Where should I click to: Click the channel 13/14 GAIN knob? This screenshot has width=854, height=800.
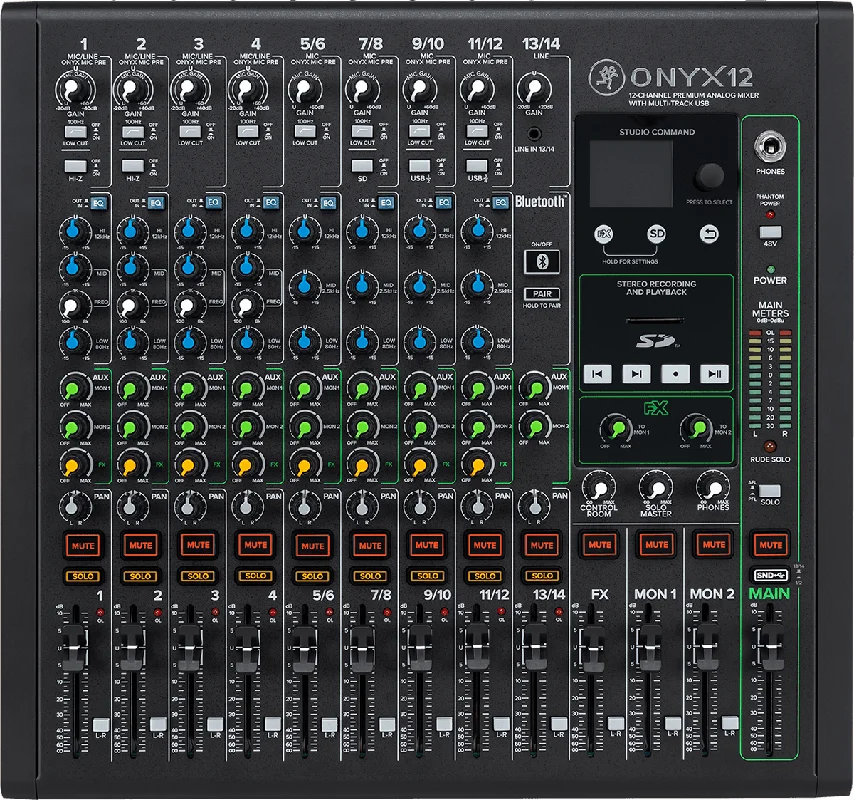(x=534, y=89)
